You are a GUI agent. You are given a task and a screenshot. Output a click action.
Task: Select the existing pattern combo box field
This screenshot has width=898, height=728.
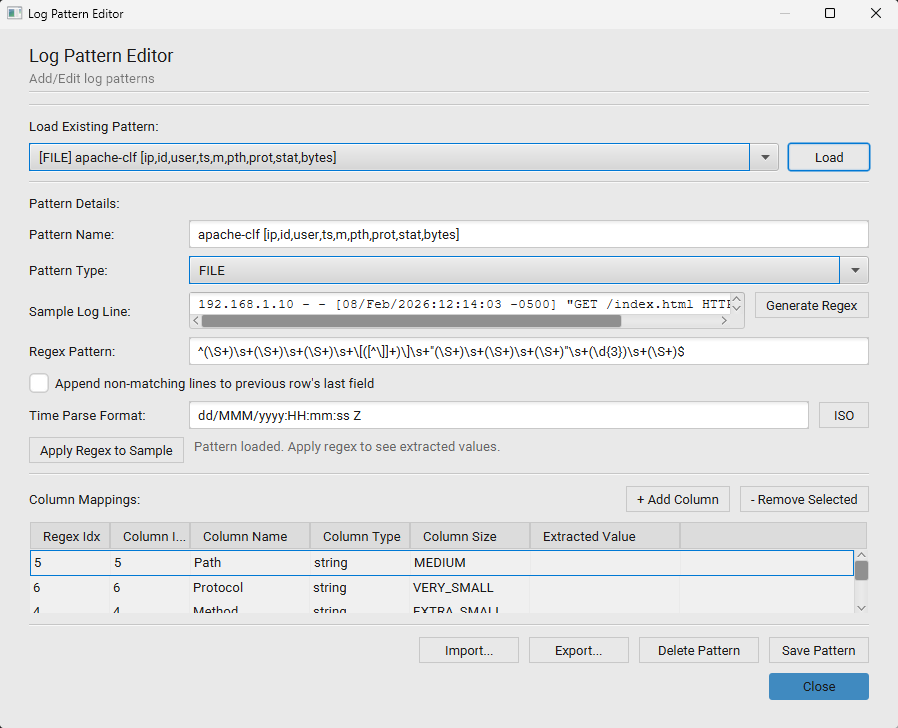389,157
